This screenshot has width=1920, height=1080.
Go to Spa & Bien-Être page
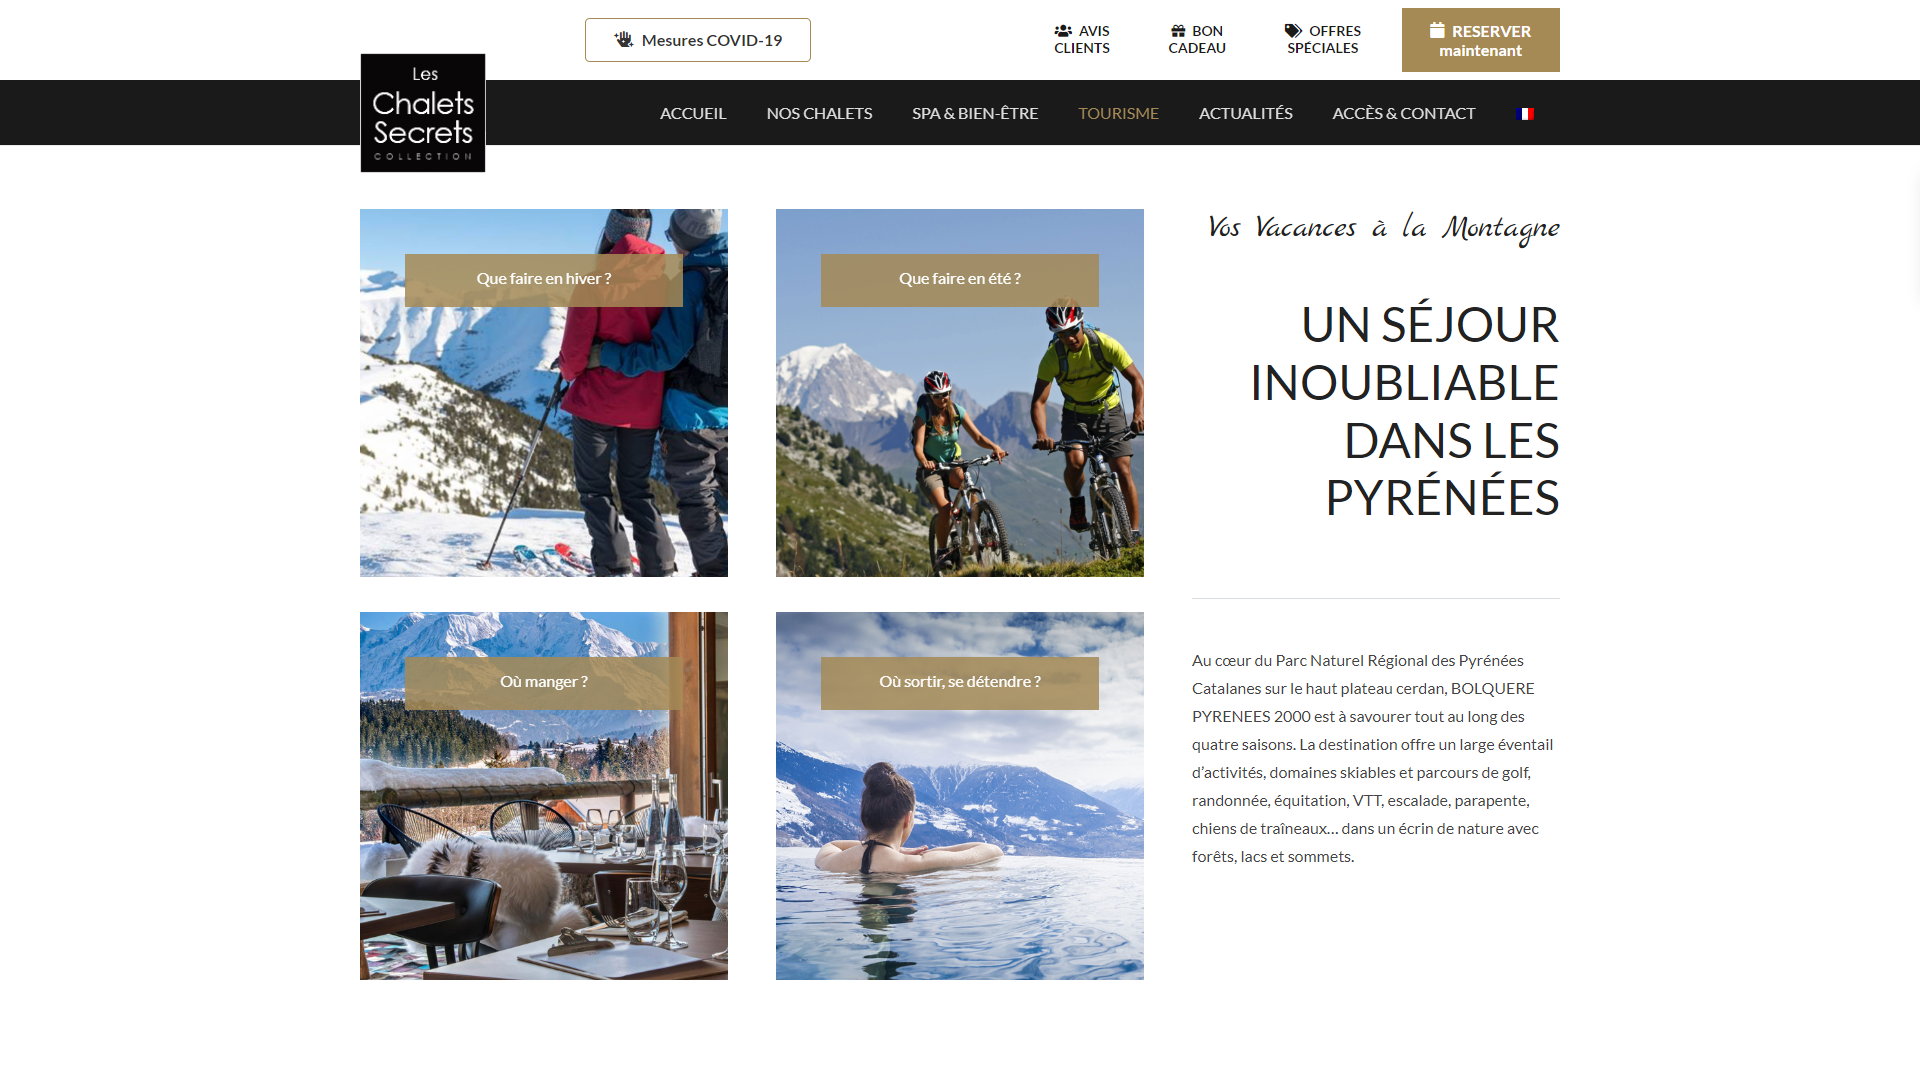[975, 113]
